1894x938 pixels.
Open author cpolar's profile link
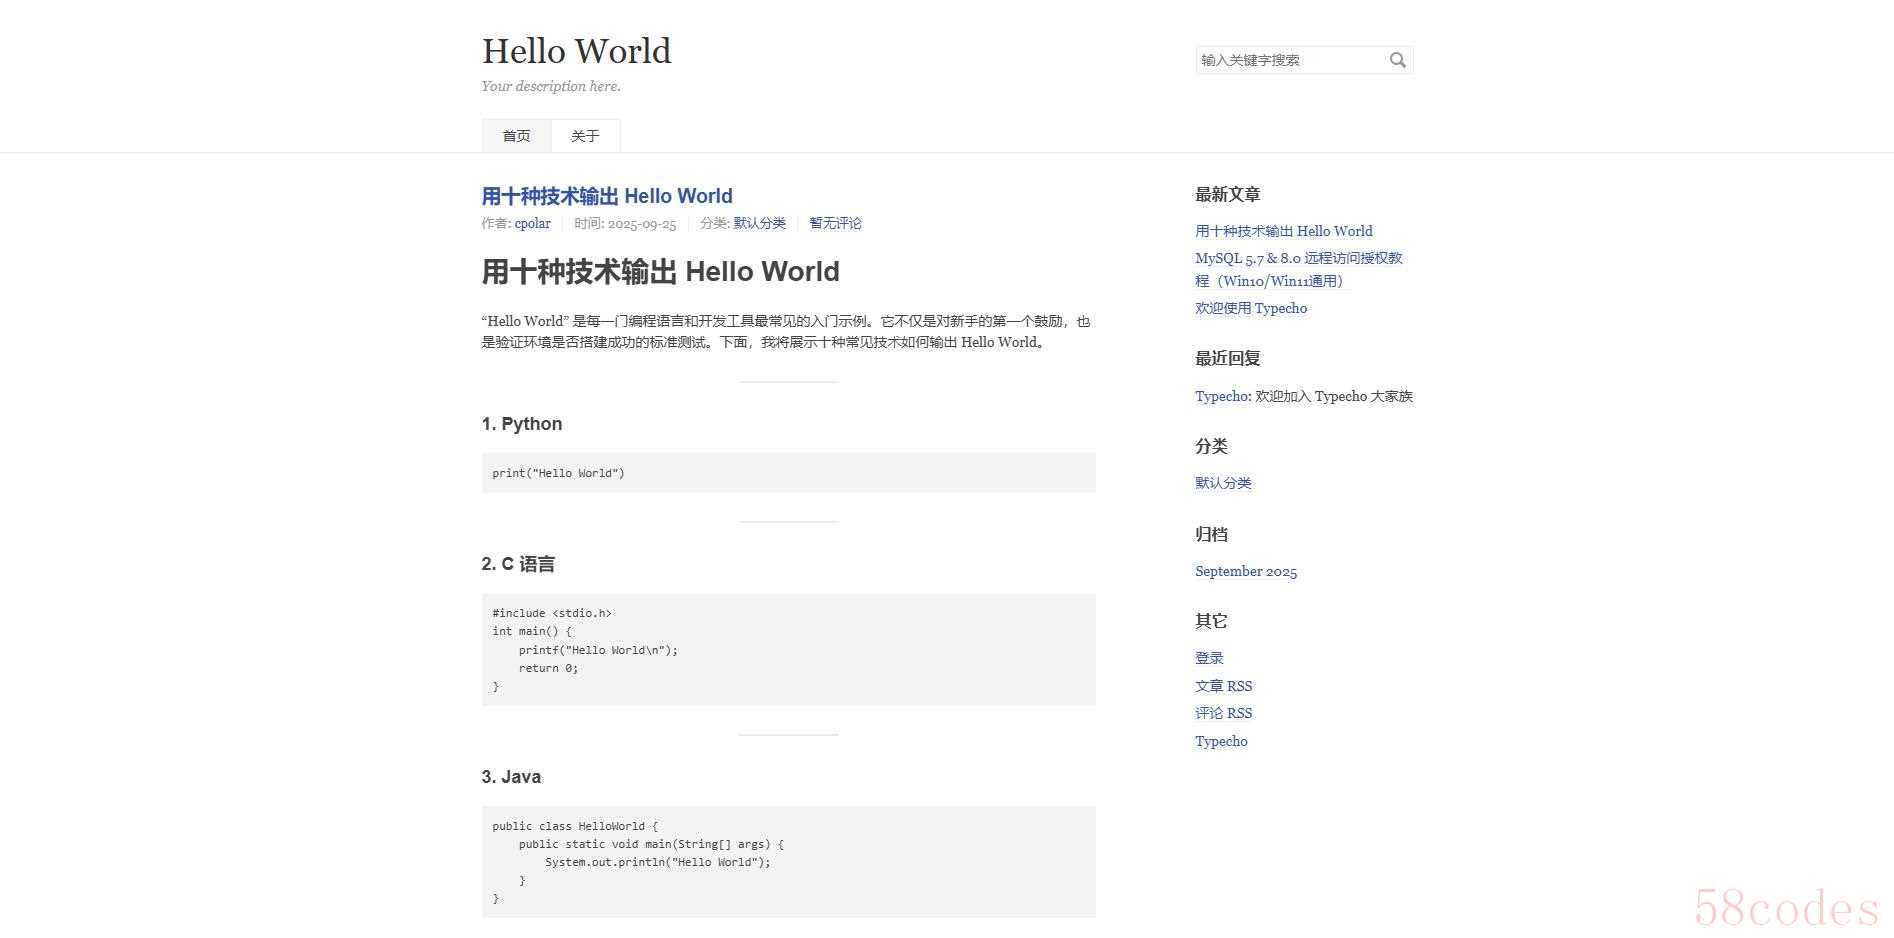point(532,223)
